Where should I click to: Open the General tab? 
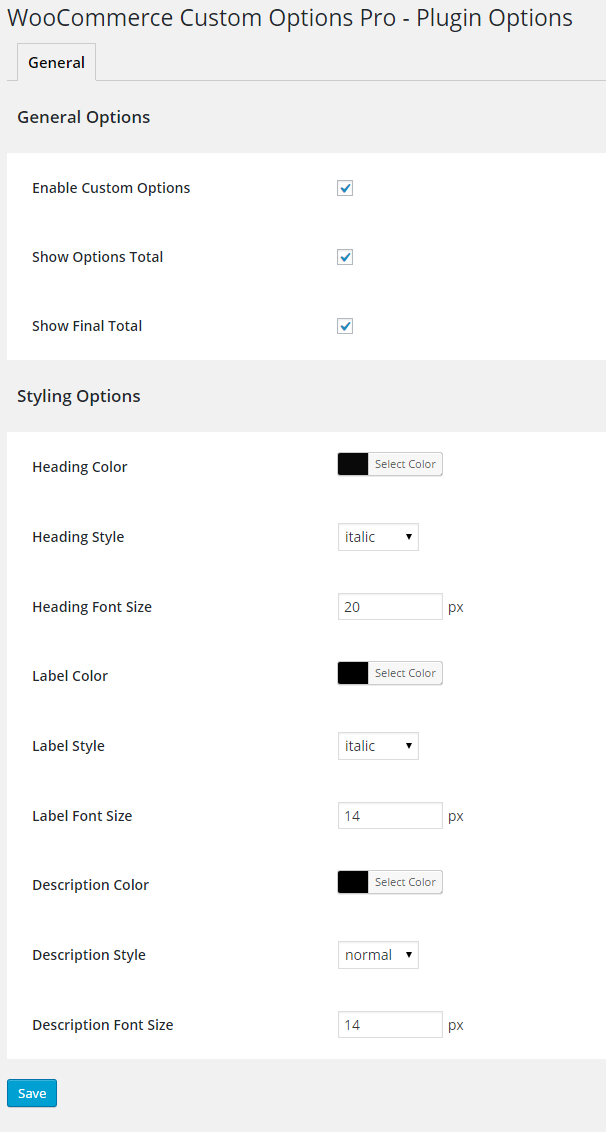coord(56,62)
